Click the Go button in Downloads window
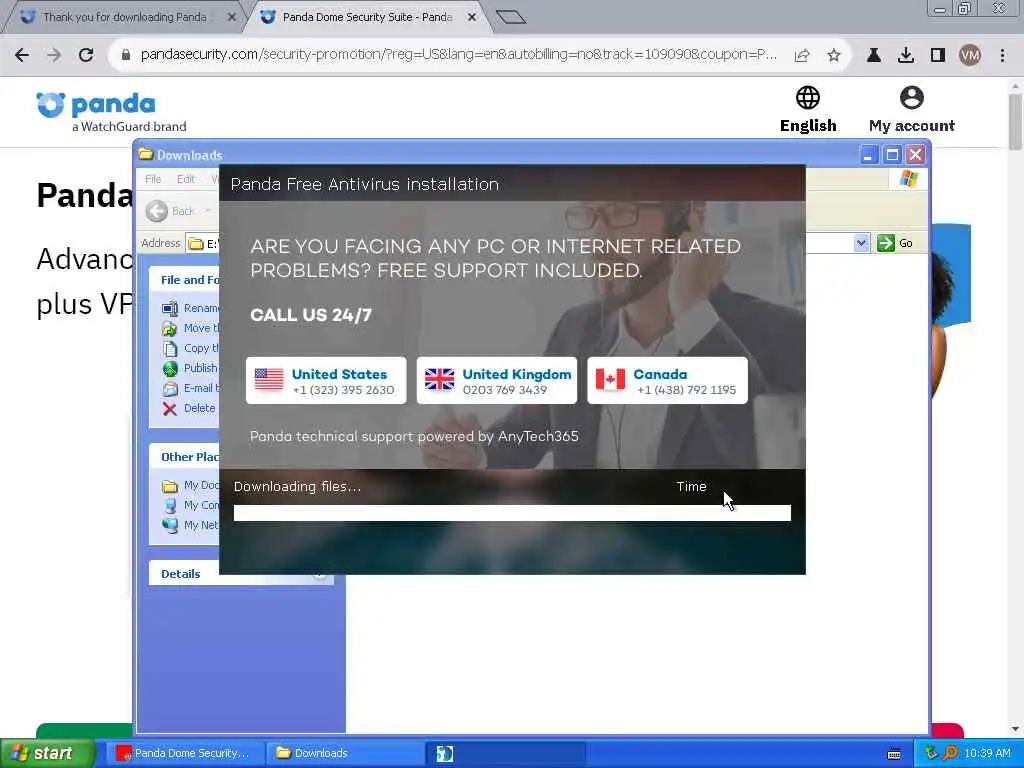Viewport: 1024px width, 768px height. pos(895,243)
